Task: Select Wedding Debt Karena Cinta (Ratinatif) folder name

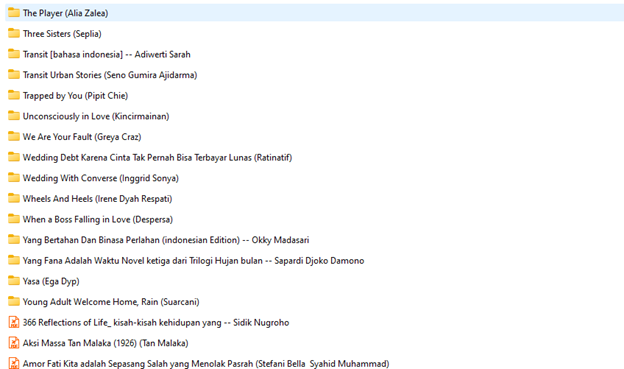Action: (157, 158)
